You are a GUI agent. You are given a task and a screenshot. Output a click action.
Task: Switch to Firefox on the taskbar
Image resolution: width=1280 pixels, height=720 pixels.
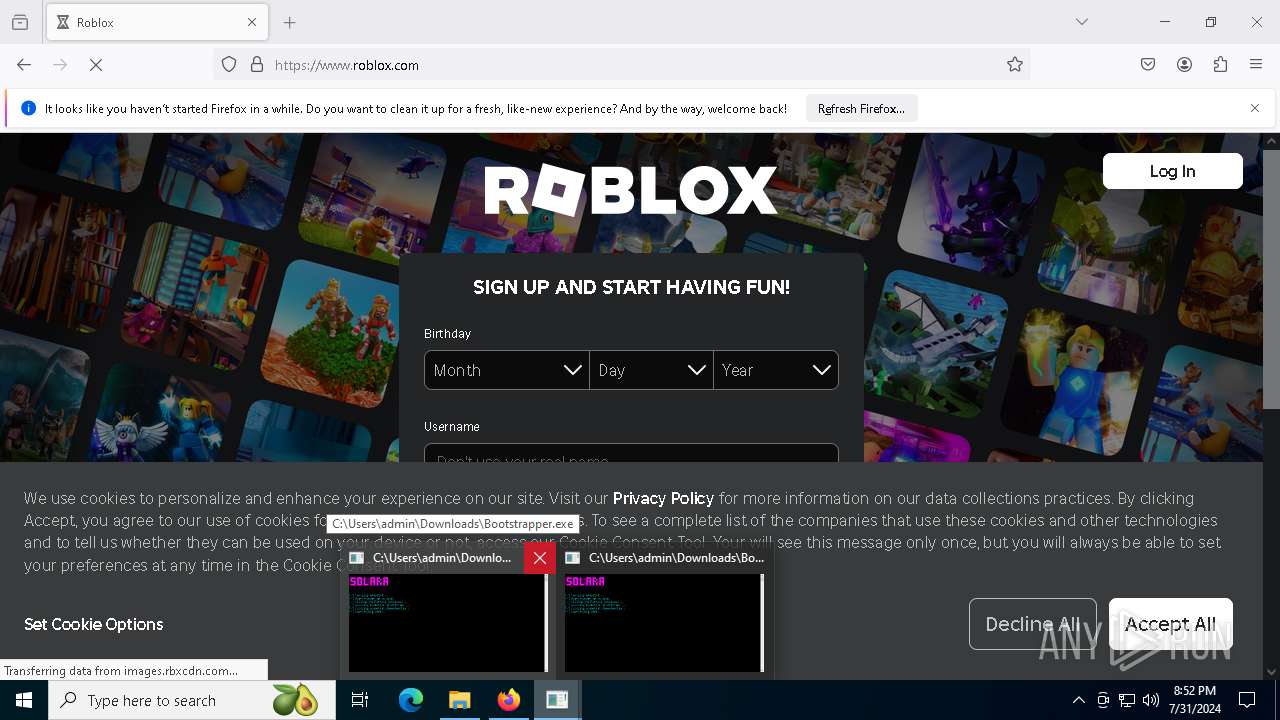coord(509,700)
